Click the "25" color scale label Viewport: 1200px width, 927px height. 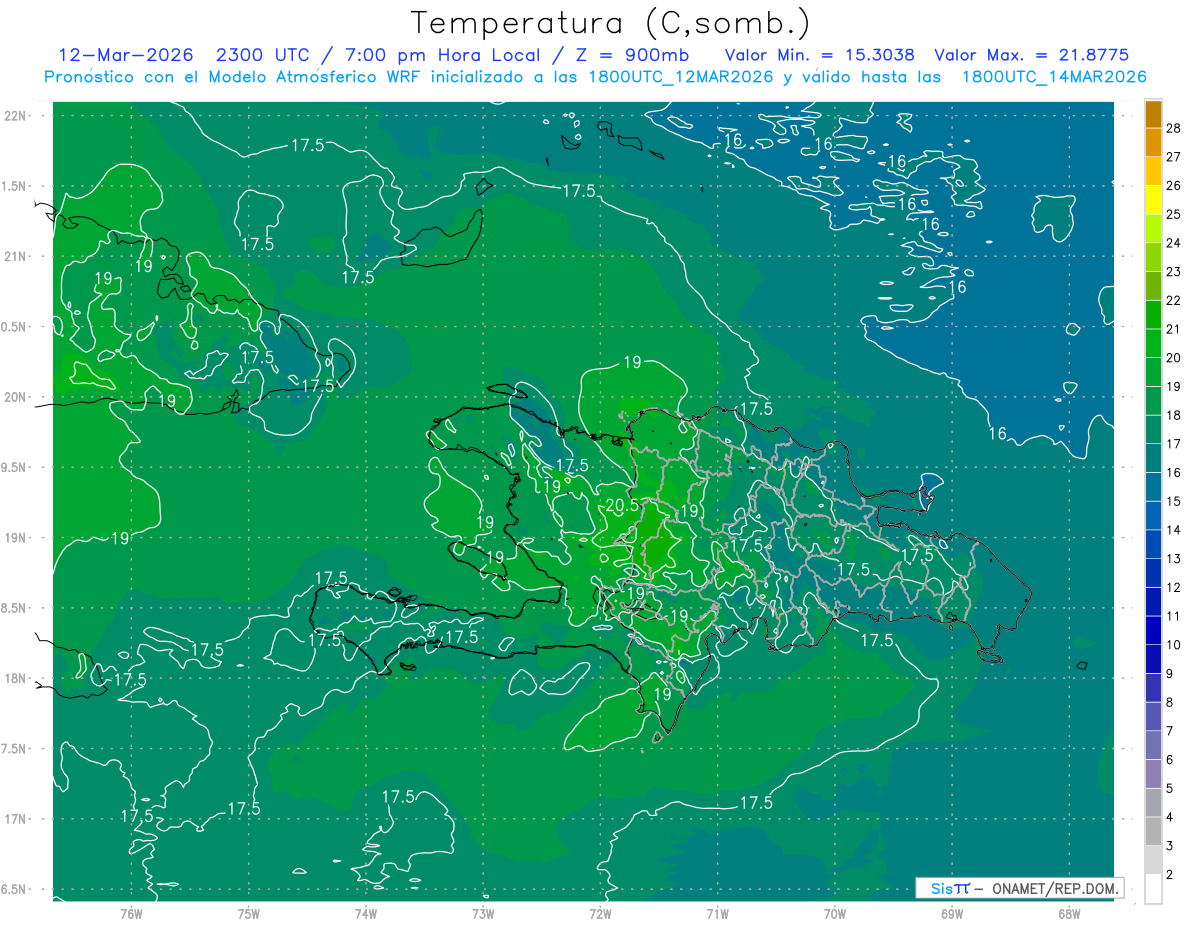tap(1174, 214)
